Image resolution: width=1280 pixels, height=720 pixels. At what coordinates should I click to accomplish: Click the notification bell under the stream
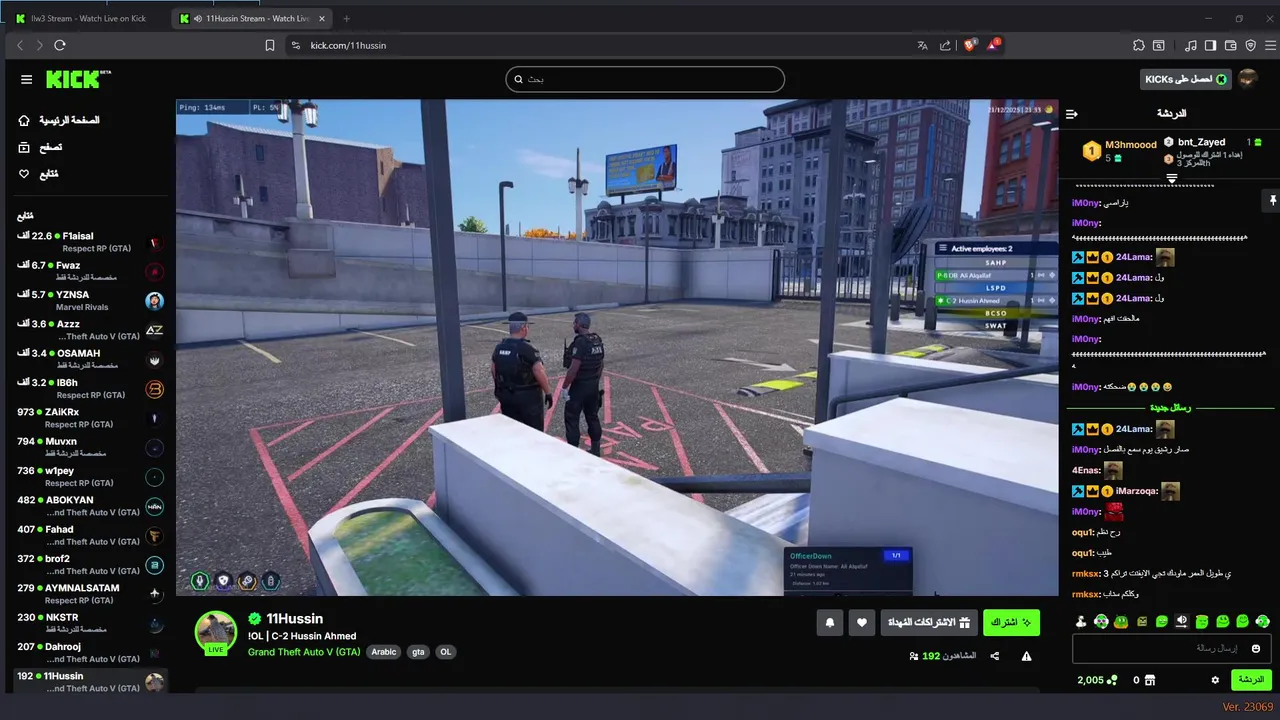click(830, 623)
